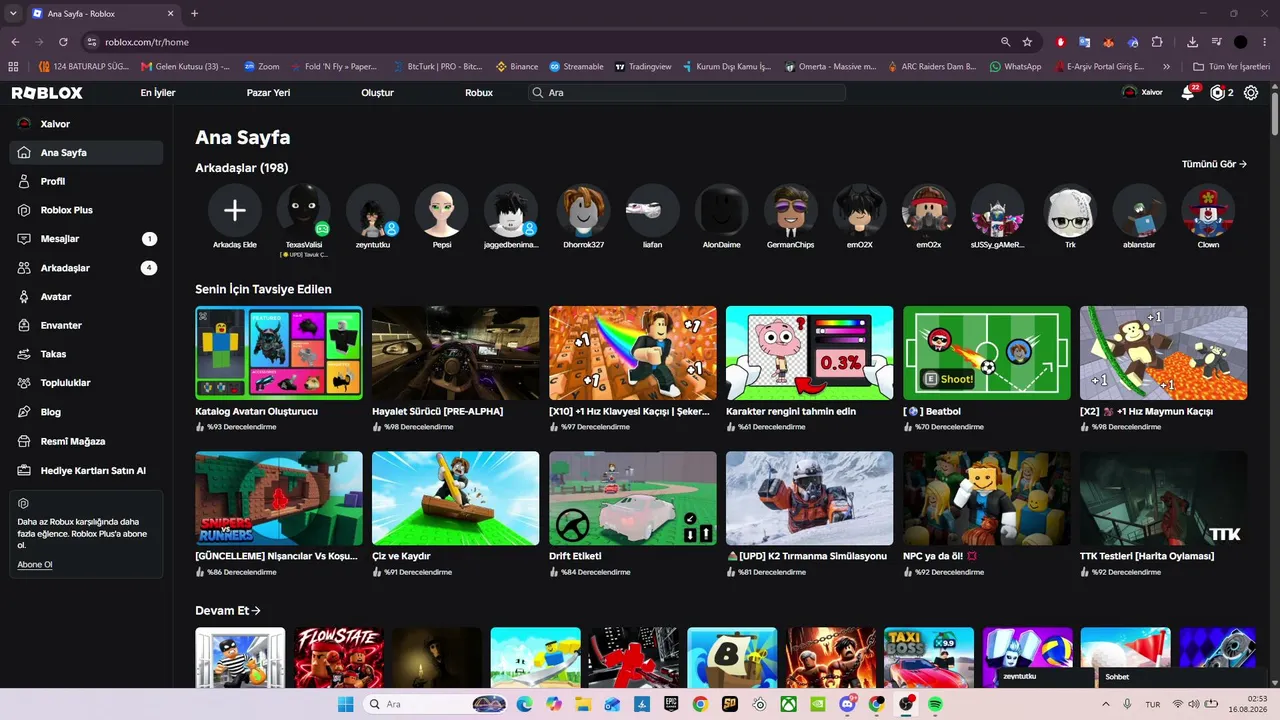
Task: Open the Xaivor profile link in header
Action: 1143,92
